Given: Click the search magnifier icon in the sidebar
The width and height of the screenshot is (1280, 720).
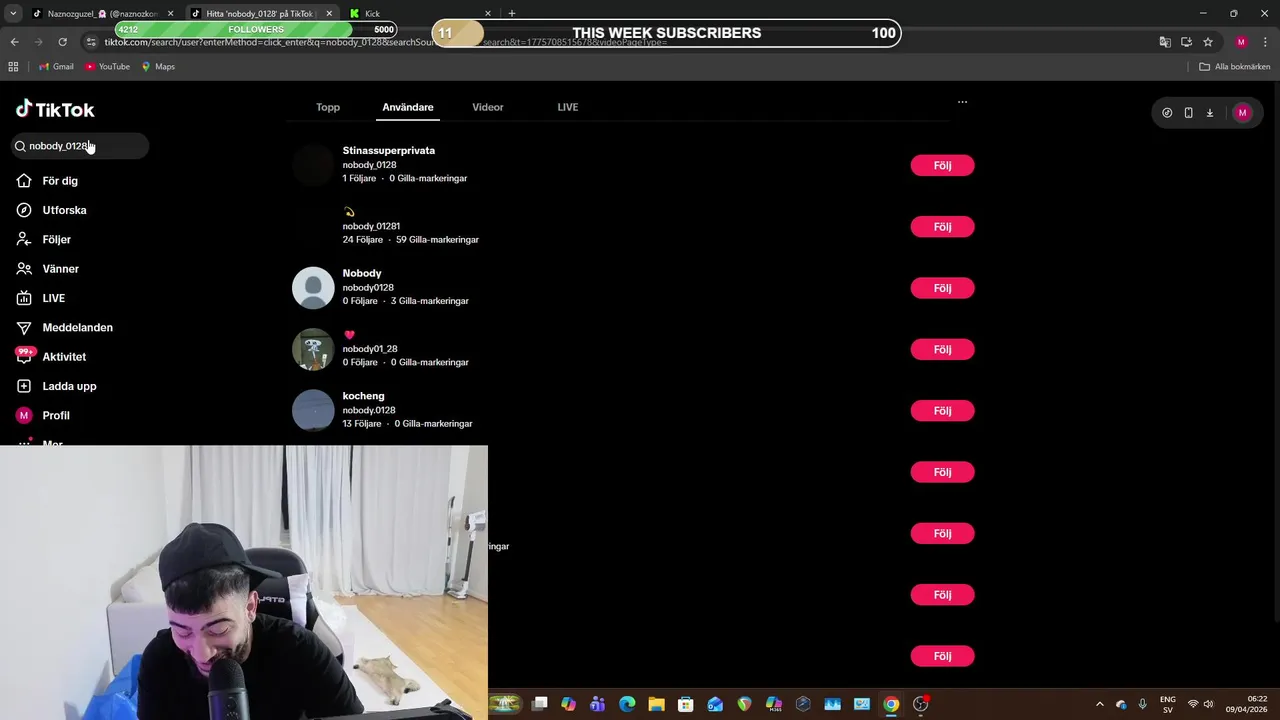Looking at the screenshot, I should (x=20, y=146).
